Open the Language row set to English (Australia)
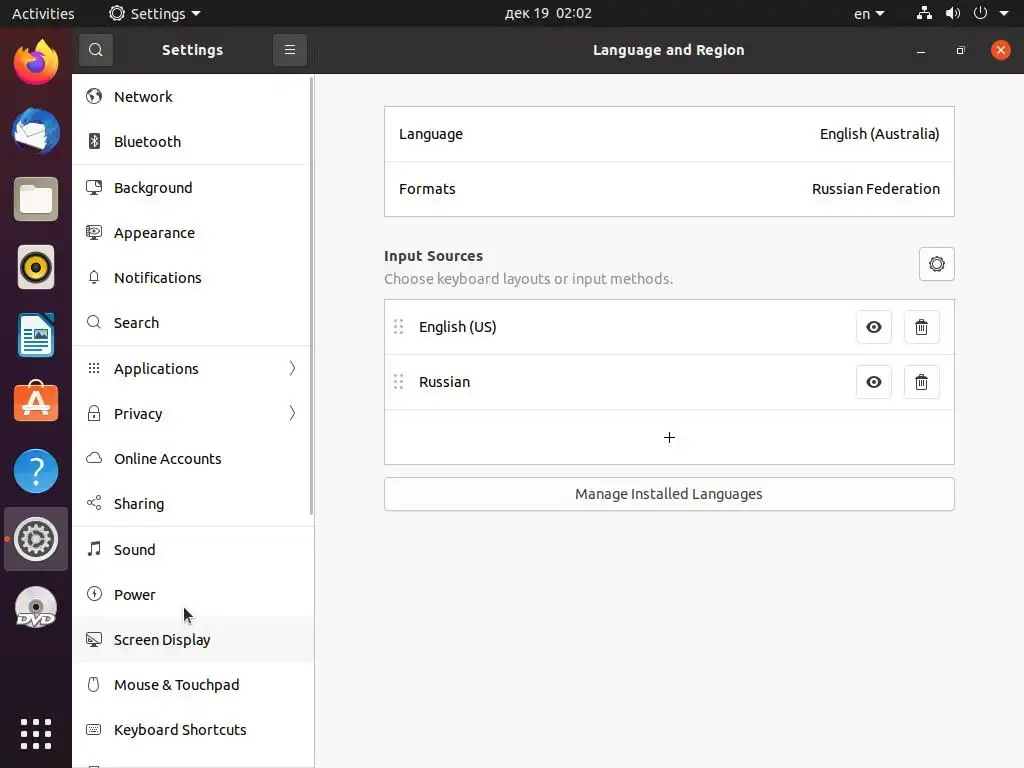Viewport: 1024px width, 768px height. (x=669, y=134)
